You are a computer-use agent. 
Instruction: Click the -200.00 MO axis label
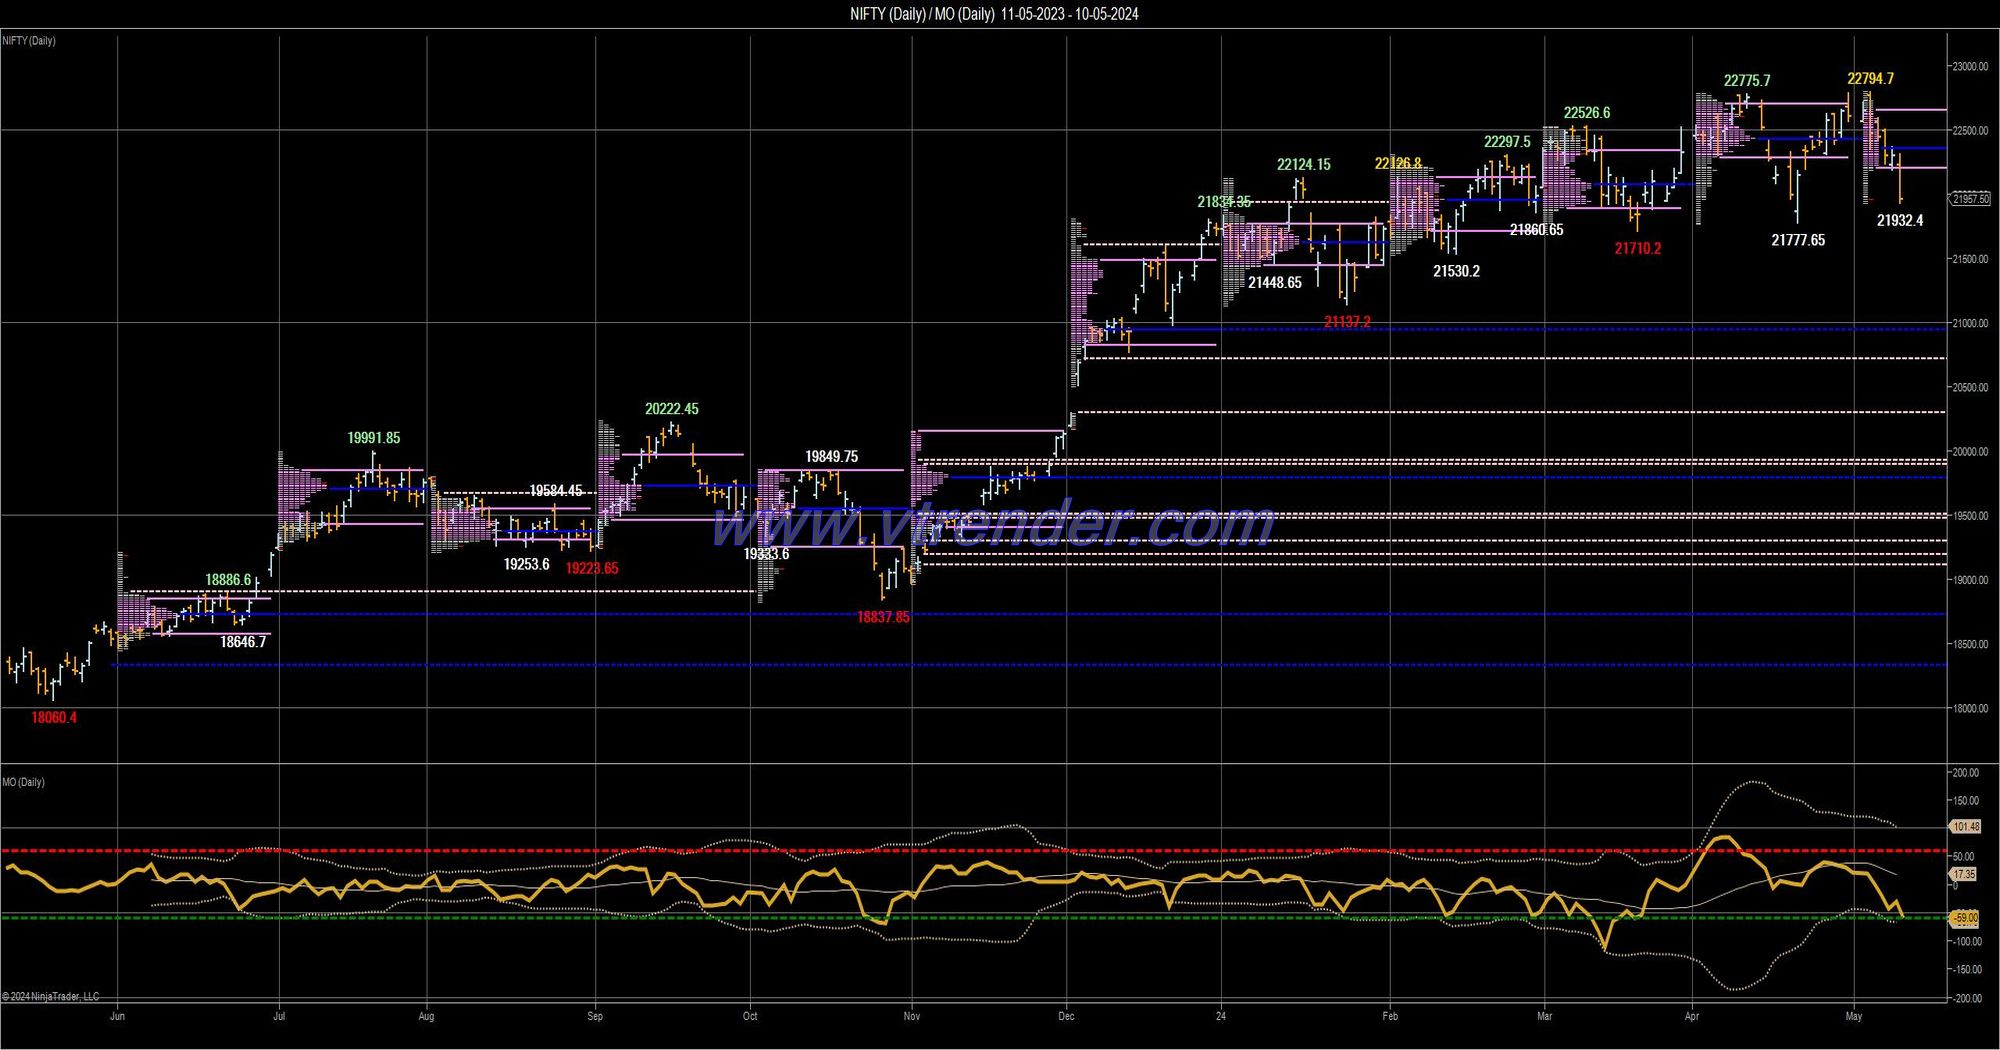[1965, 998]
